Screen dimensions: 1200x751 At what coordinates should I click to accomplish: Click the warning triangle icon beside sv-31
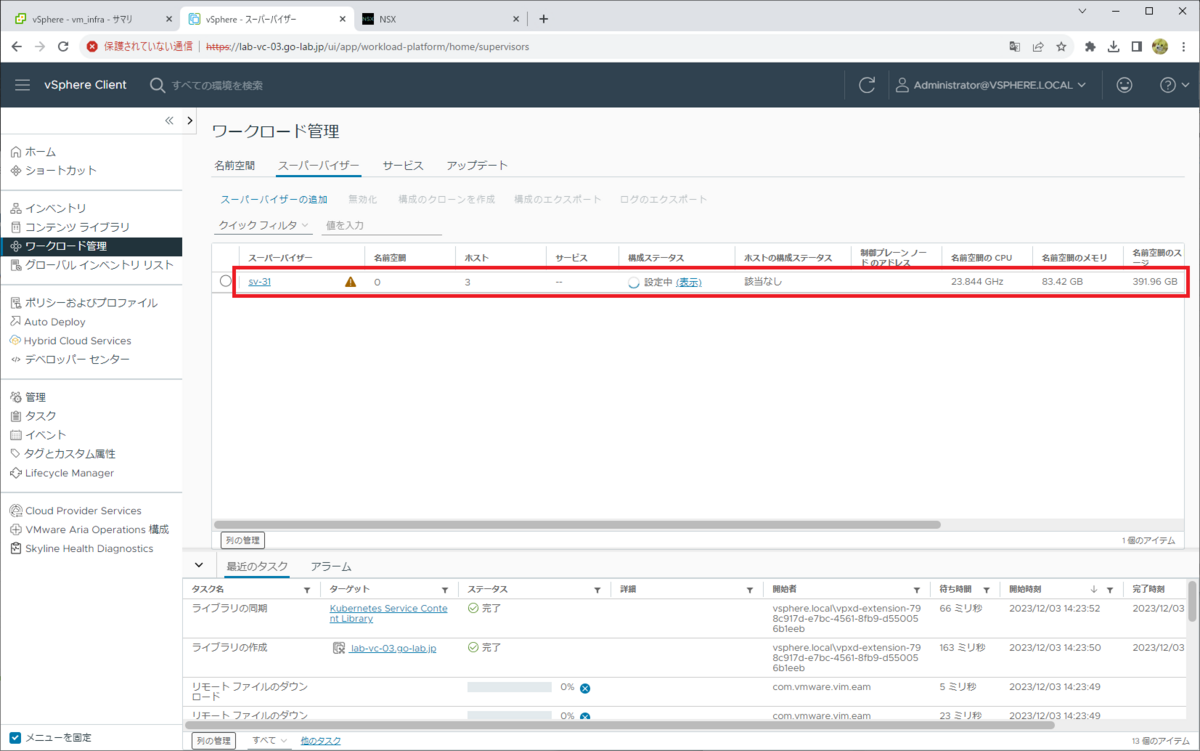[x=350, y=282]
